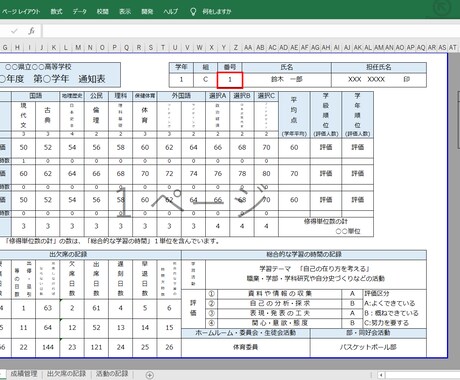Click the horizontal scrollbar left arrow

pos(381,375)
